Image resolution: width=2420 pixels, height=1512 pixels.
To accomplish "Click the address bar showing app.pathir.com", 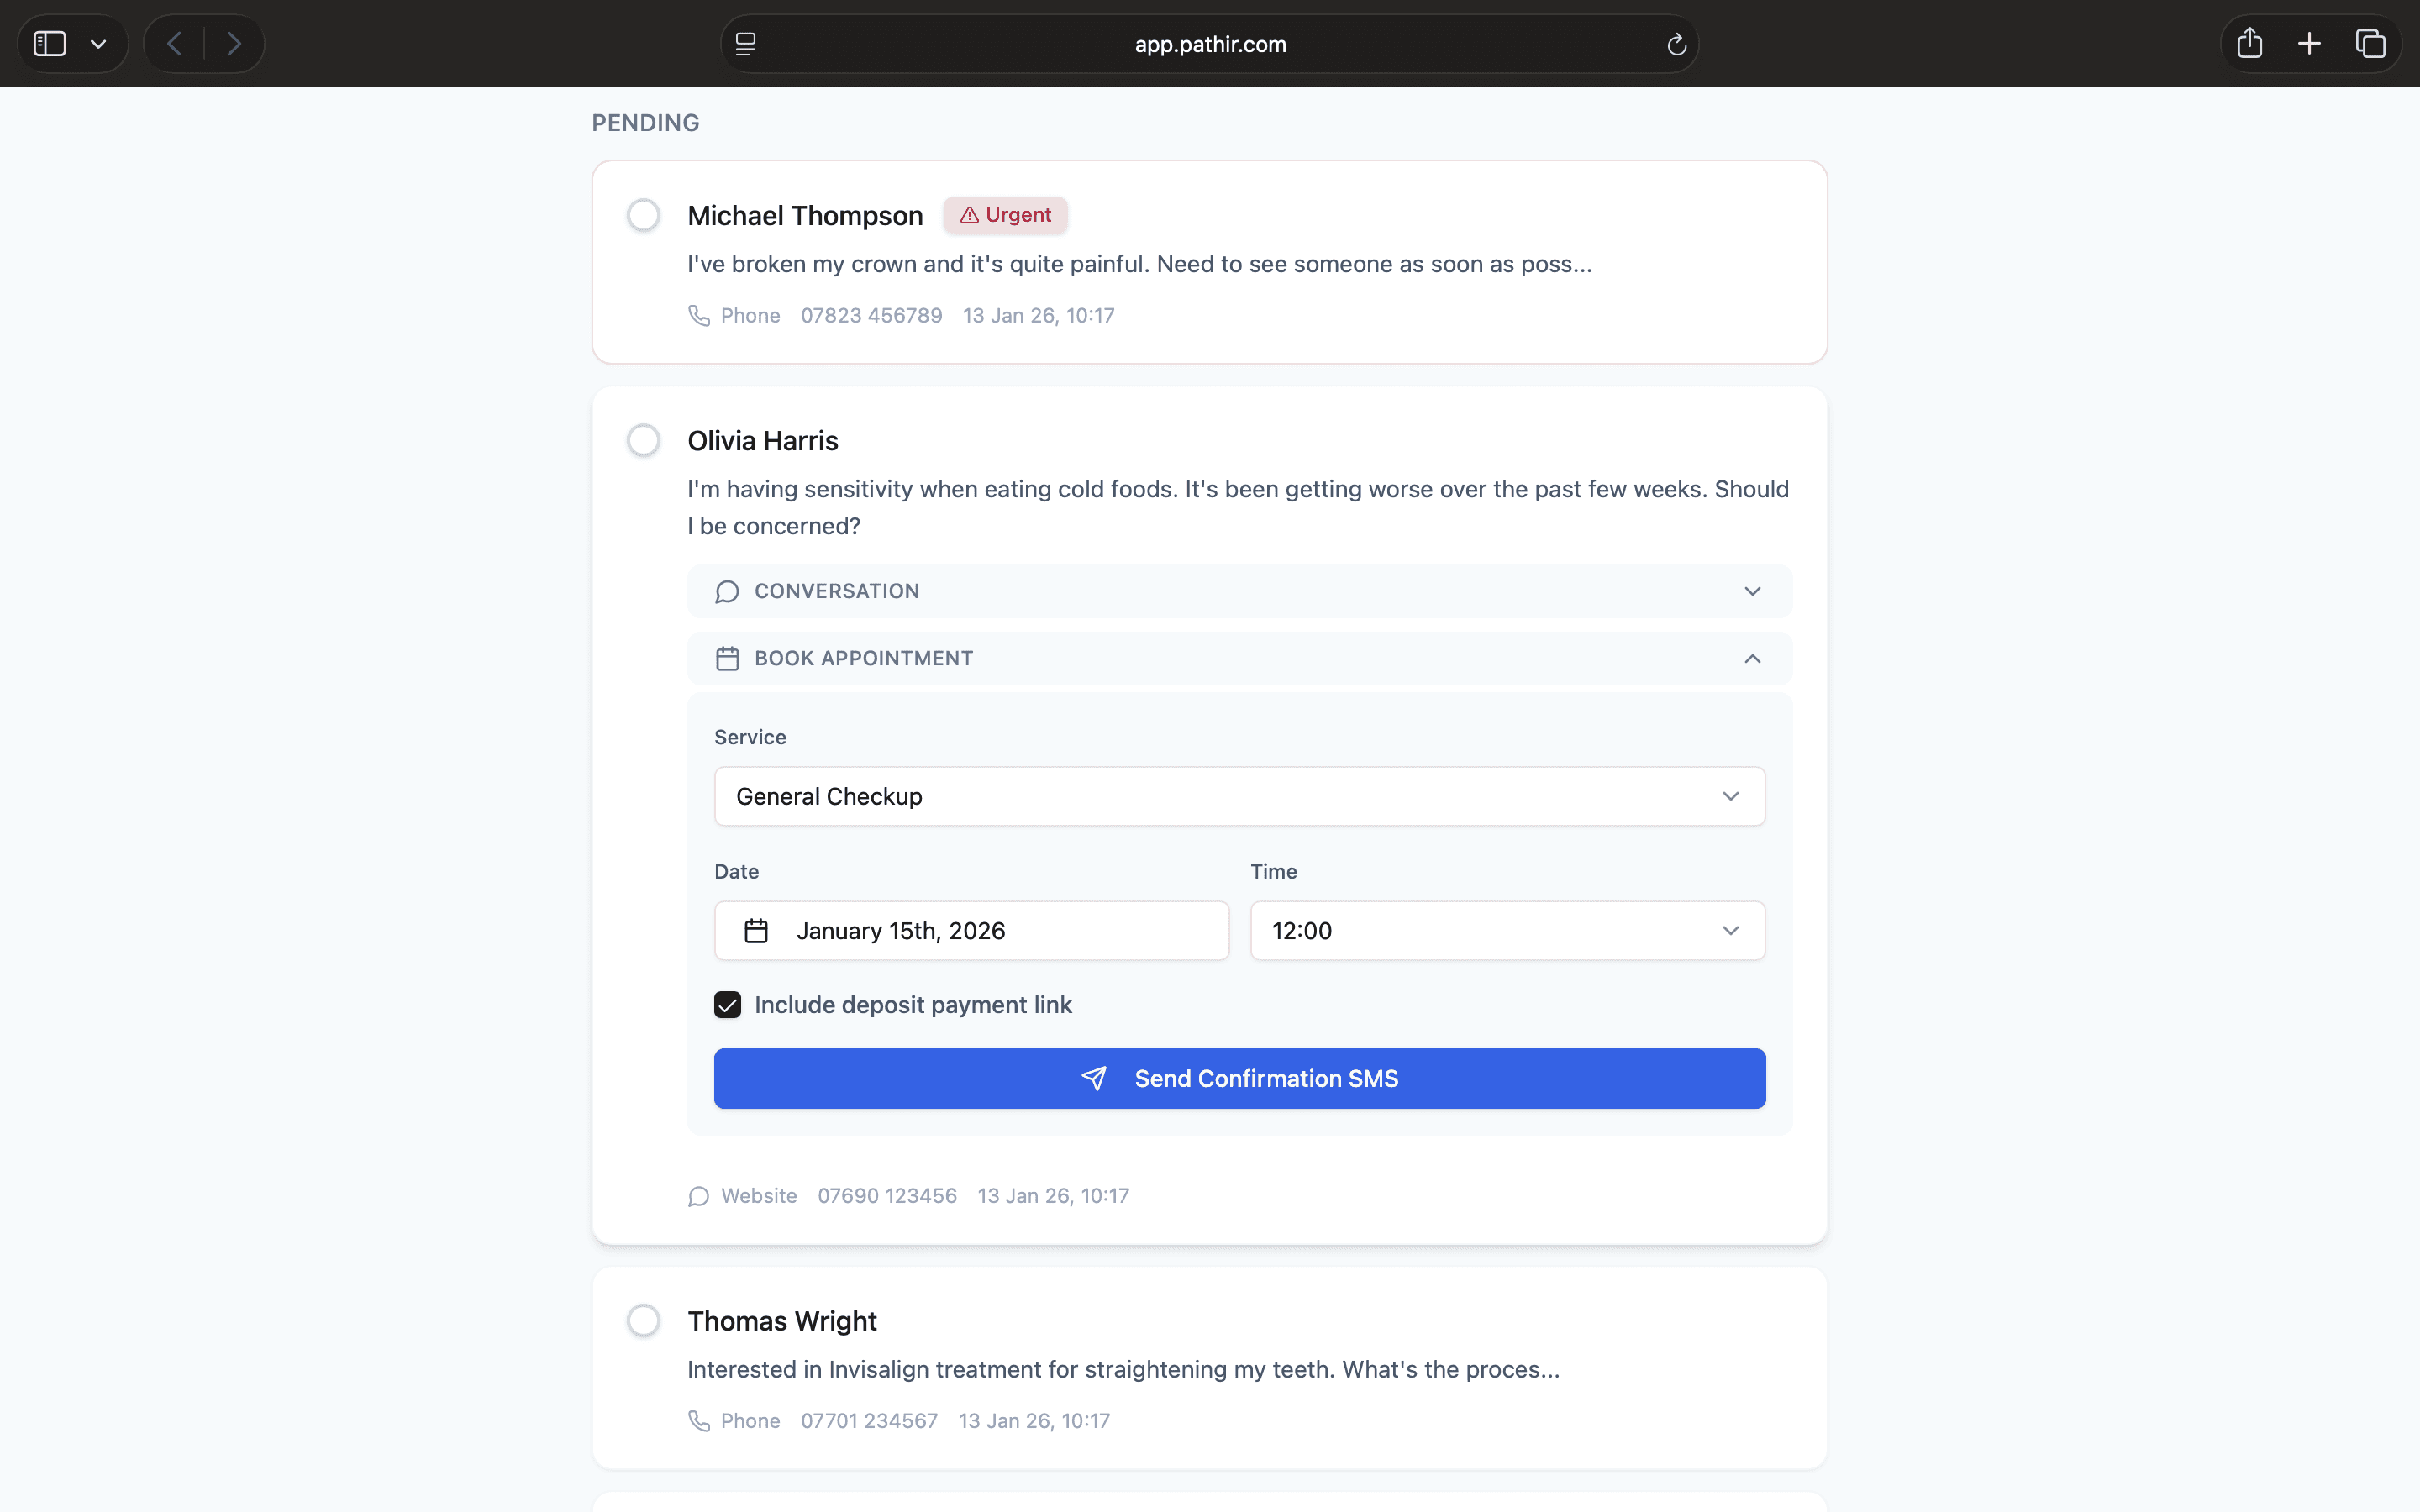I will tap(1209, 44).
